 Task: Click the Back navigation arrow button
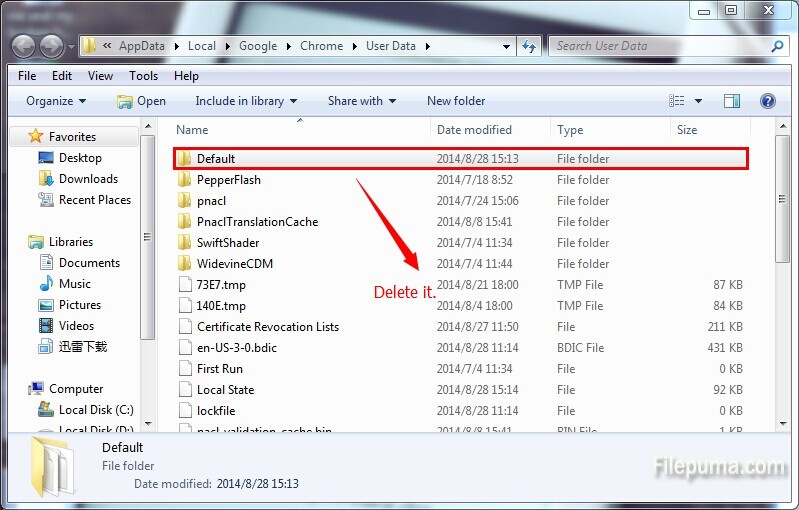coord(24,46)
